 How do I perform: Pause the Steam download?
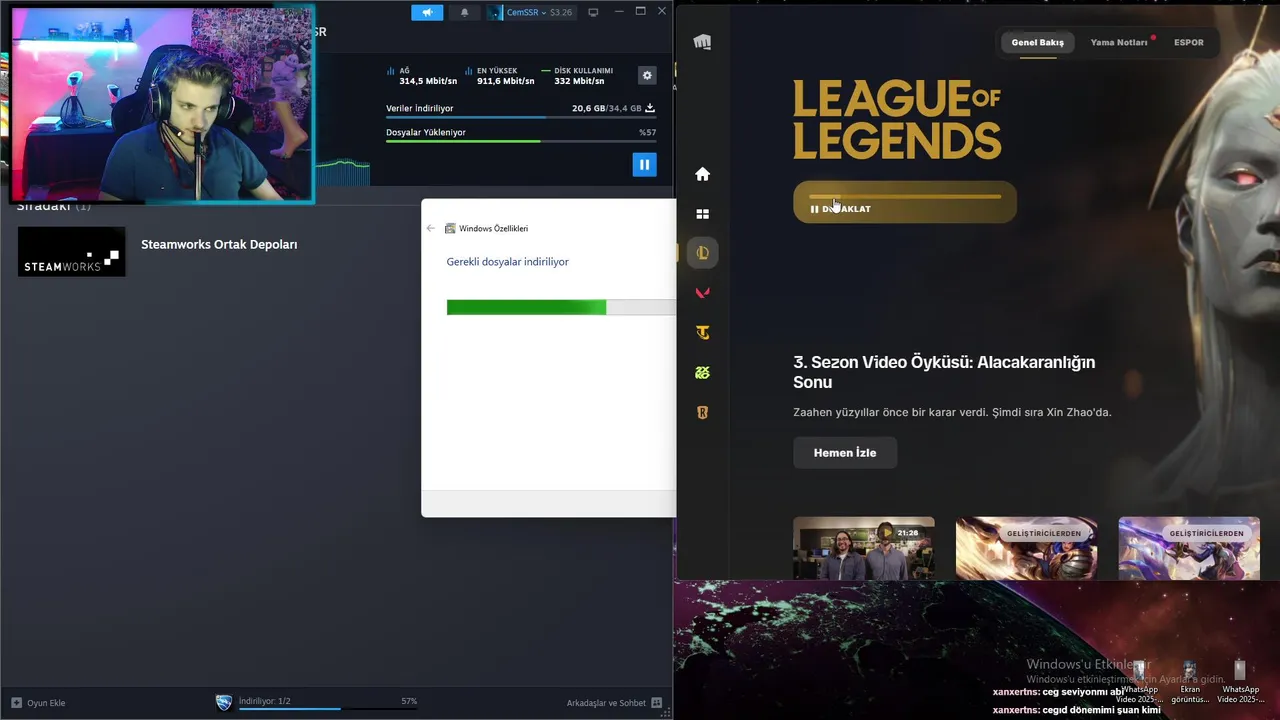644,164
